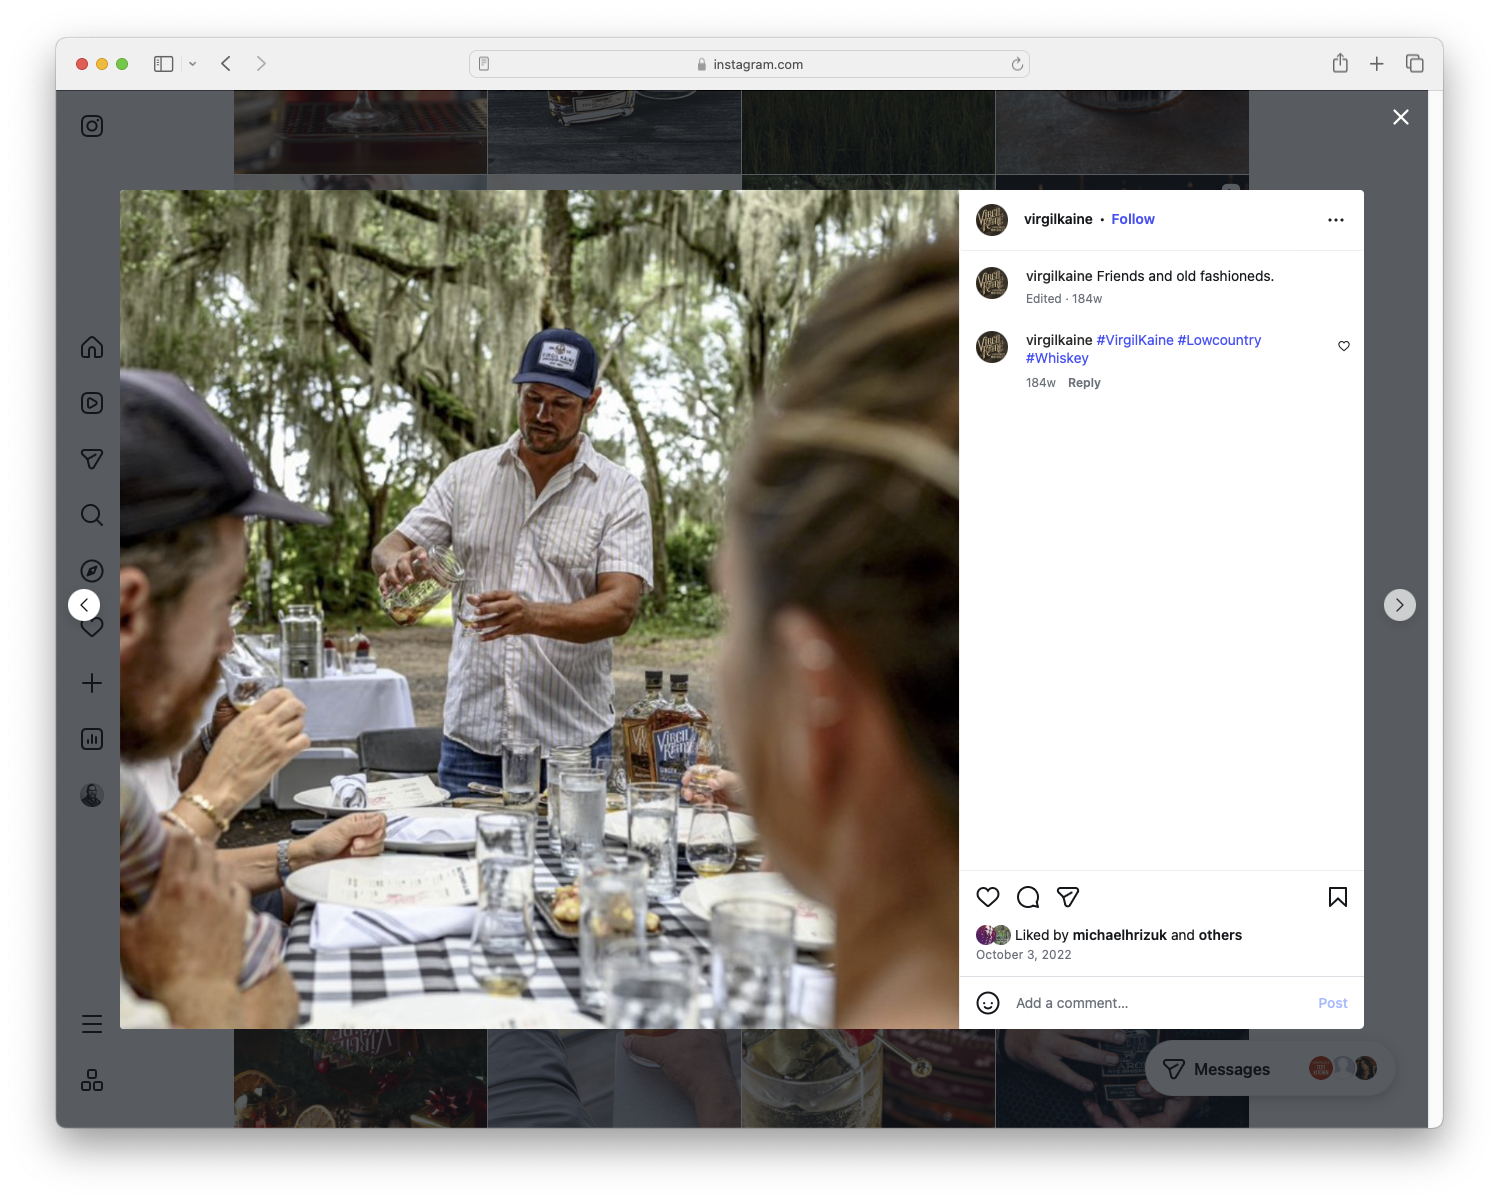Open the post options ellipsis menu

pos(1336,219)
